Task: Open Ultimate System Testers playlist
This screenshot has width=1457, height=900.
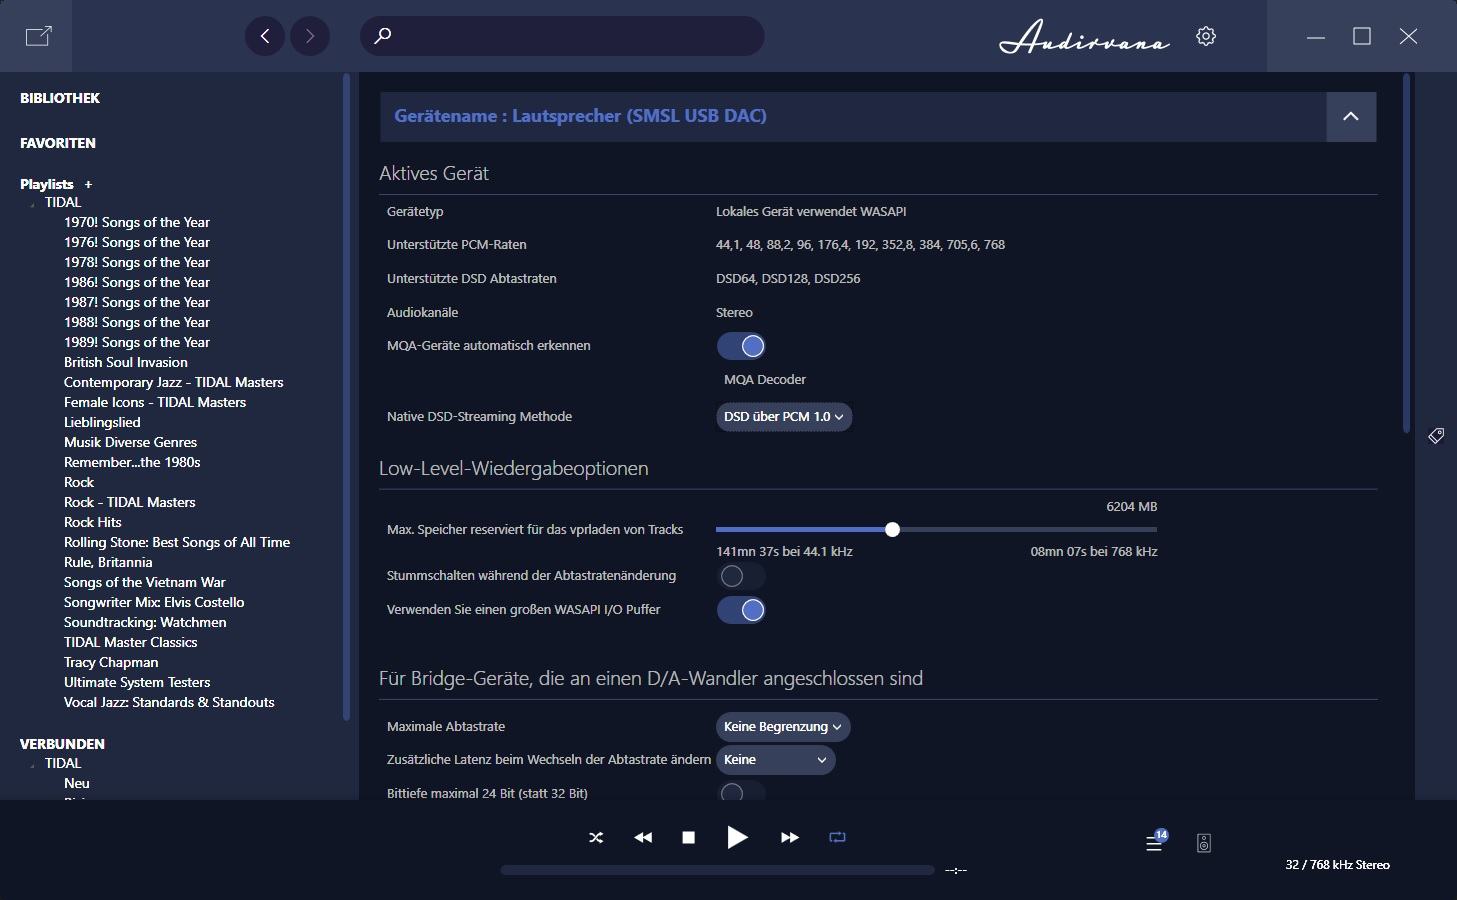Action: click(x=137, y=682)
